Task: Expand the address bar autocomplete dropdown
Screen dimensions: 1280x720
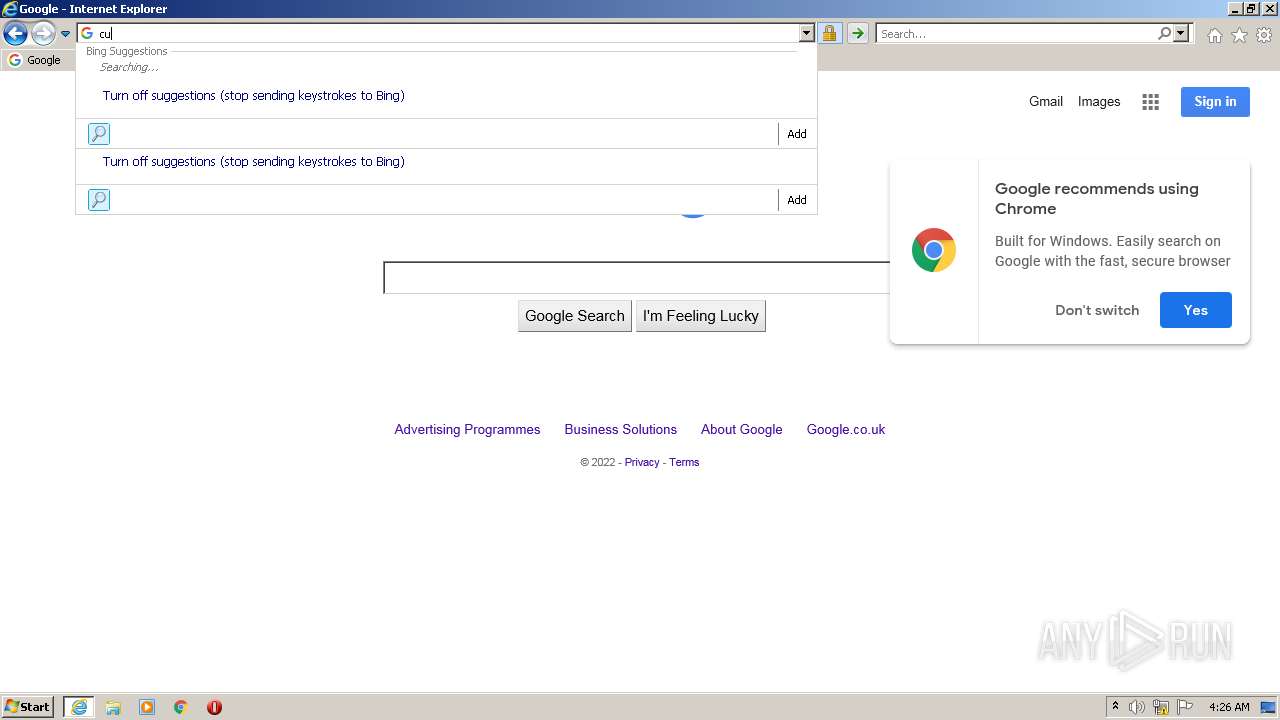Action: tap(806, 33)
